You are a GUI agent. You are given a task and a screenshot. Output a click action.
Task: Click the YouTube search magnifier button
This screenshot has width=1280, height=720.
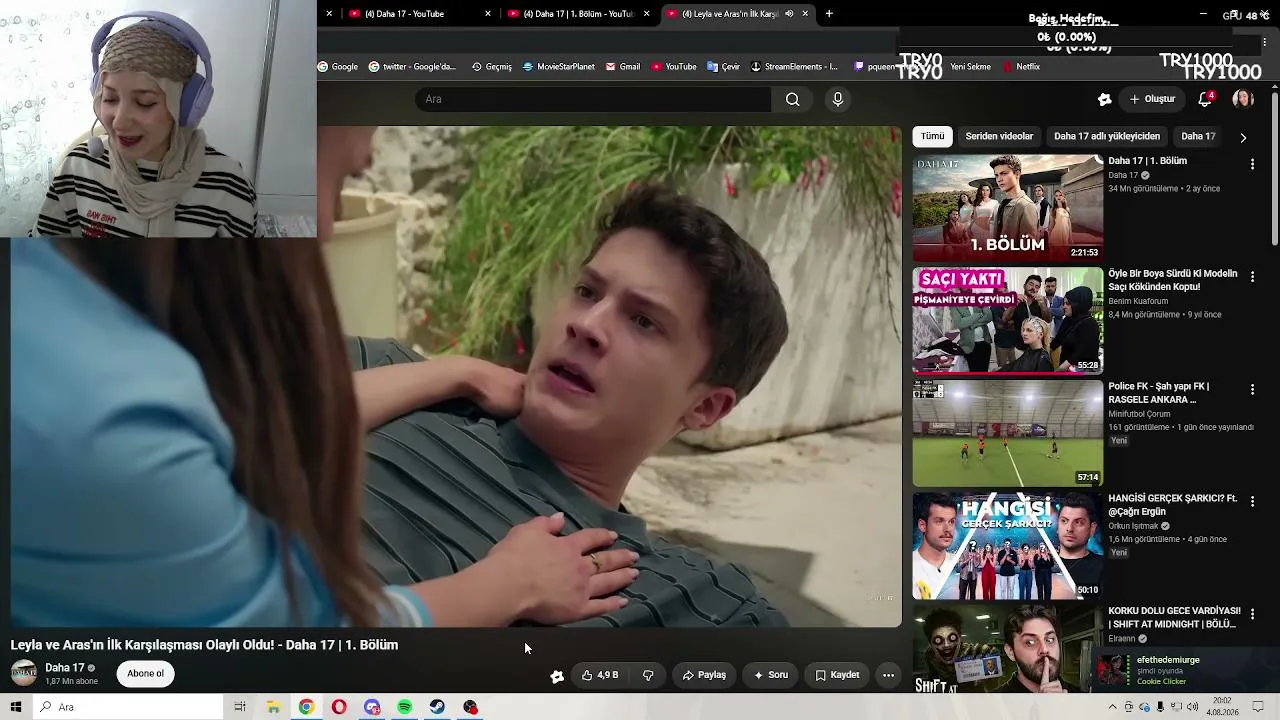(x=792, y=99)
